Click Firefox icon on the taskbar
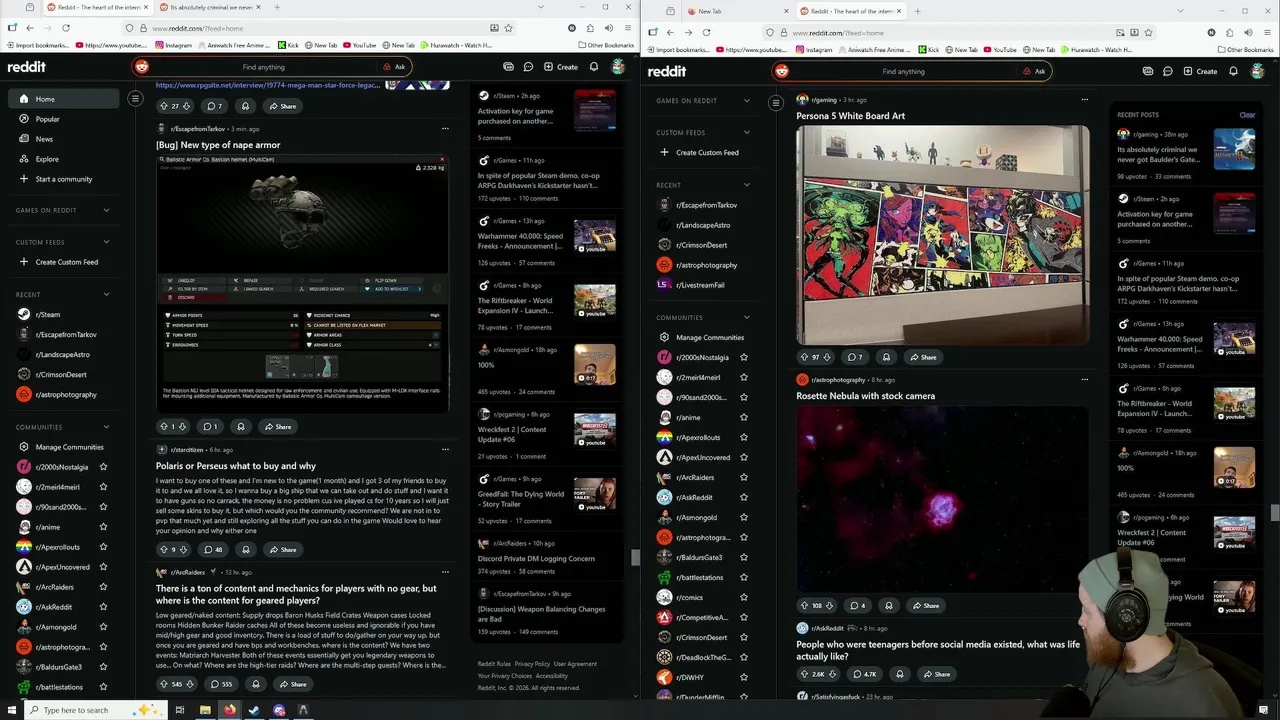The width and height of the screenshot is (1280, 720). click(230, 710)
